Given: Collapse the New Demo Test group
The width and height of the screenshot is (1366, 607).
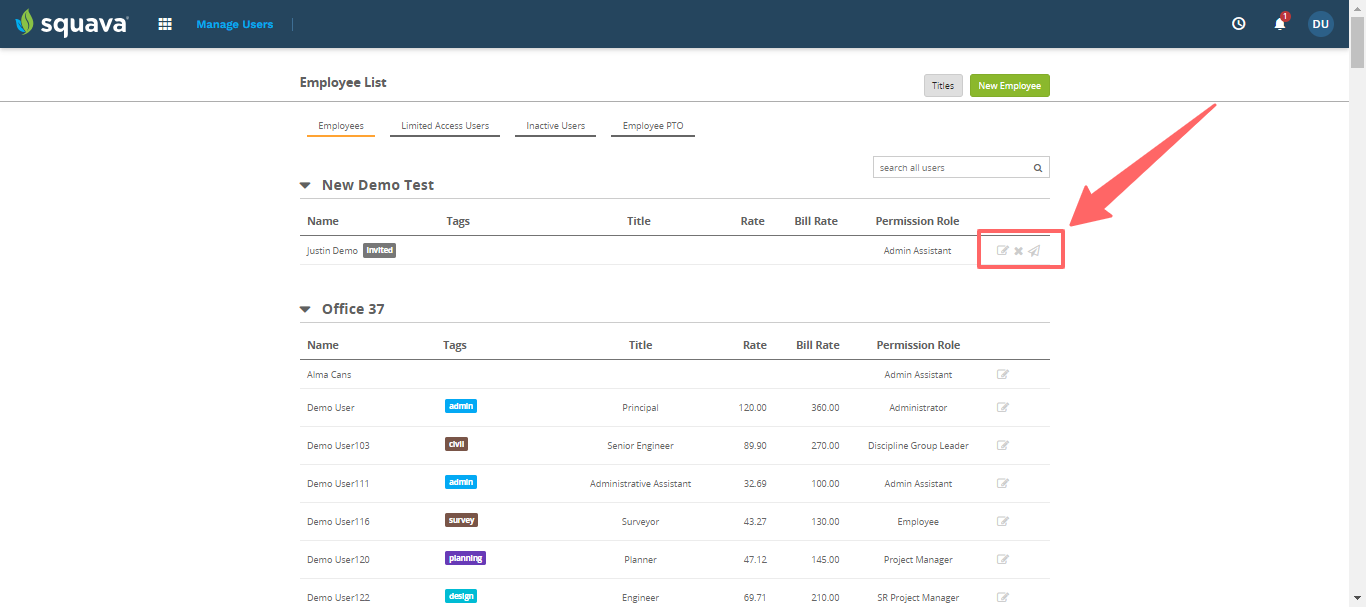Looking at the screenshot, I should (x=306, y=186).
